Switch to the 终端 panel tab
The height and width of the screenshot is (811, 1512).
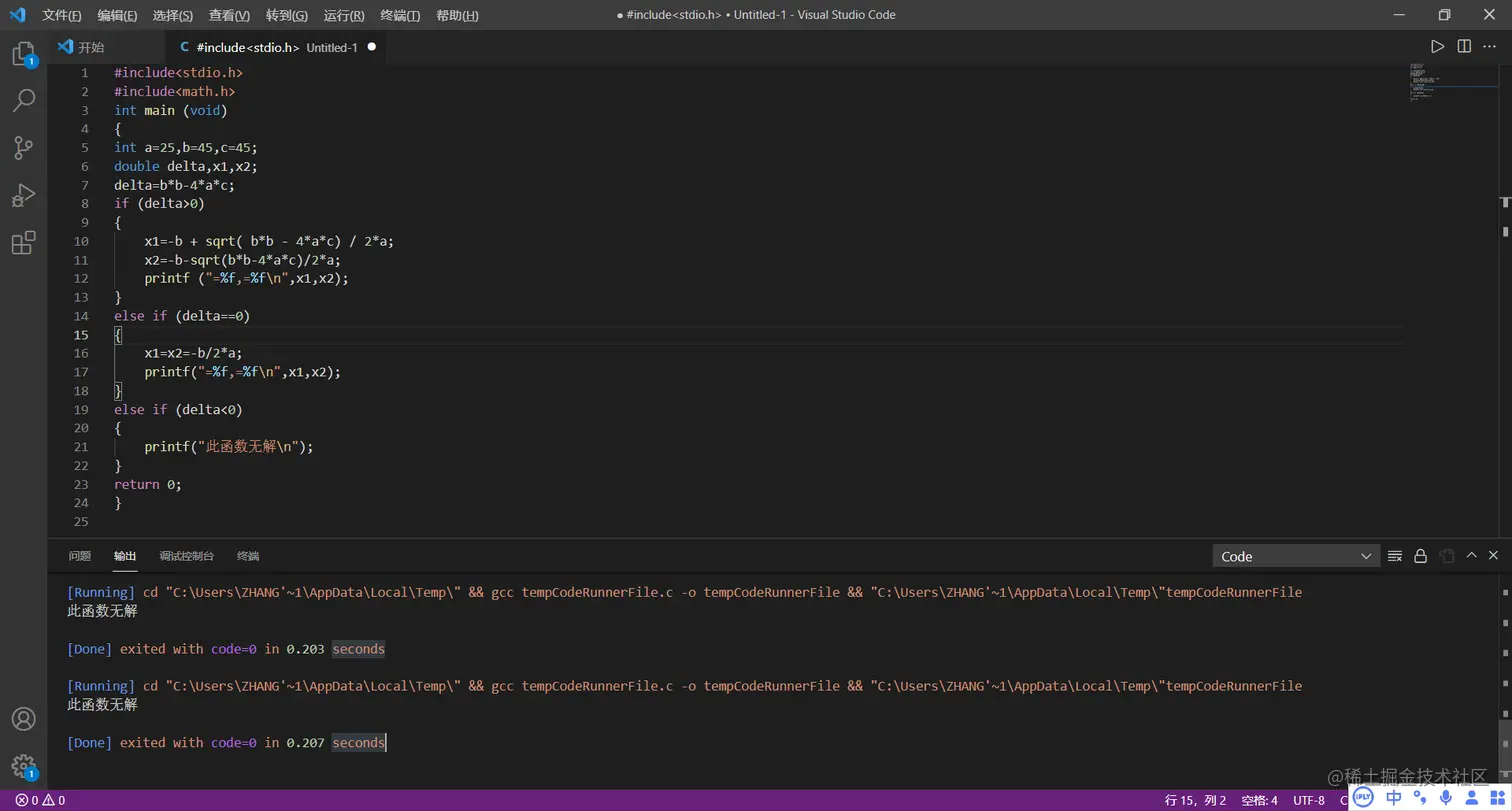click(248, 556)
